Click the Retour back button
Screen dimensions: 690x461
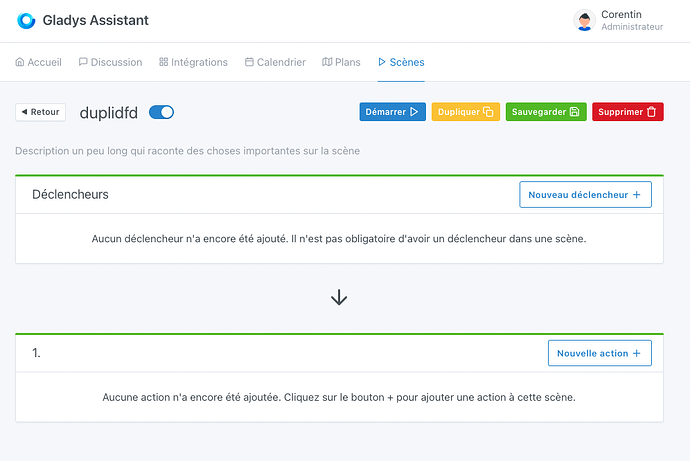click(40, 112)
